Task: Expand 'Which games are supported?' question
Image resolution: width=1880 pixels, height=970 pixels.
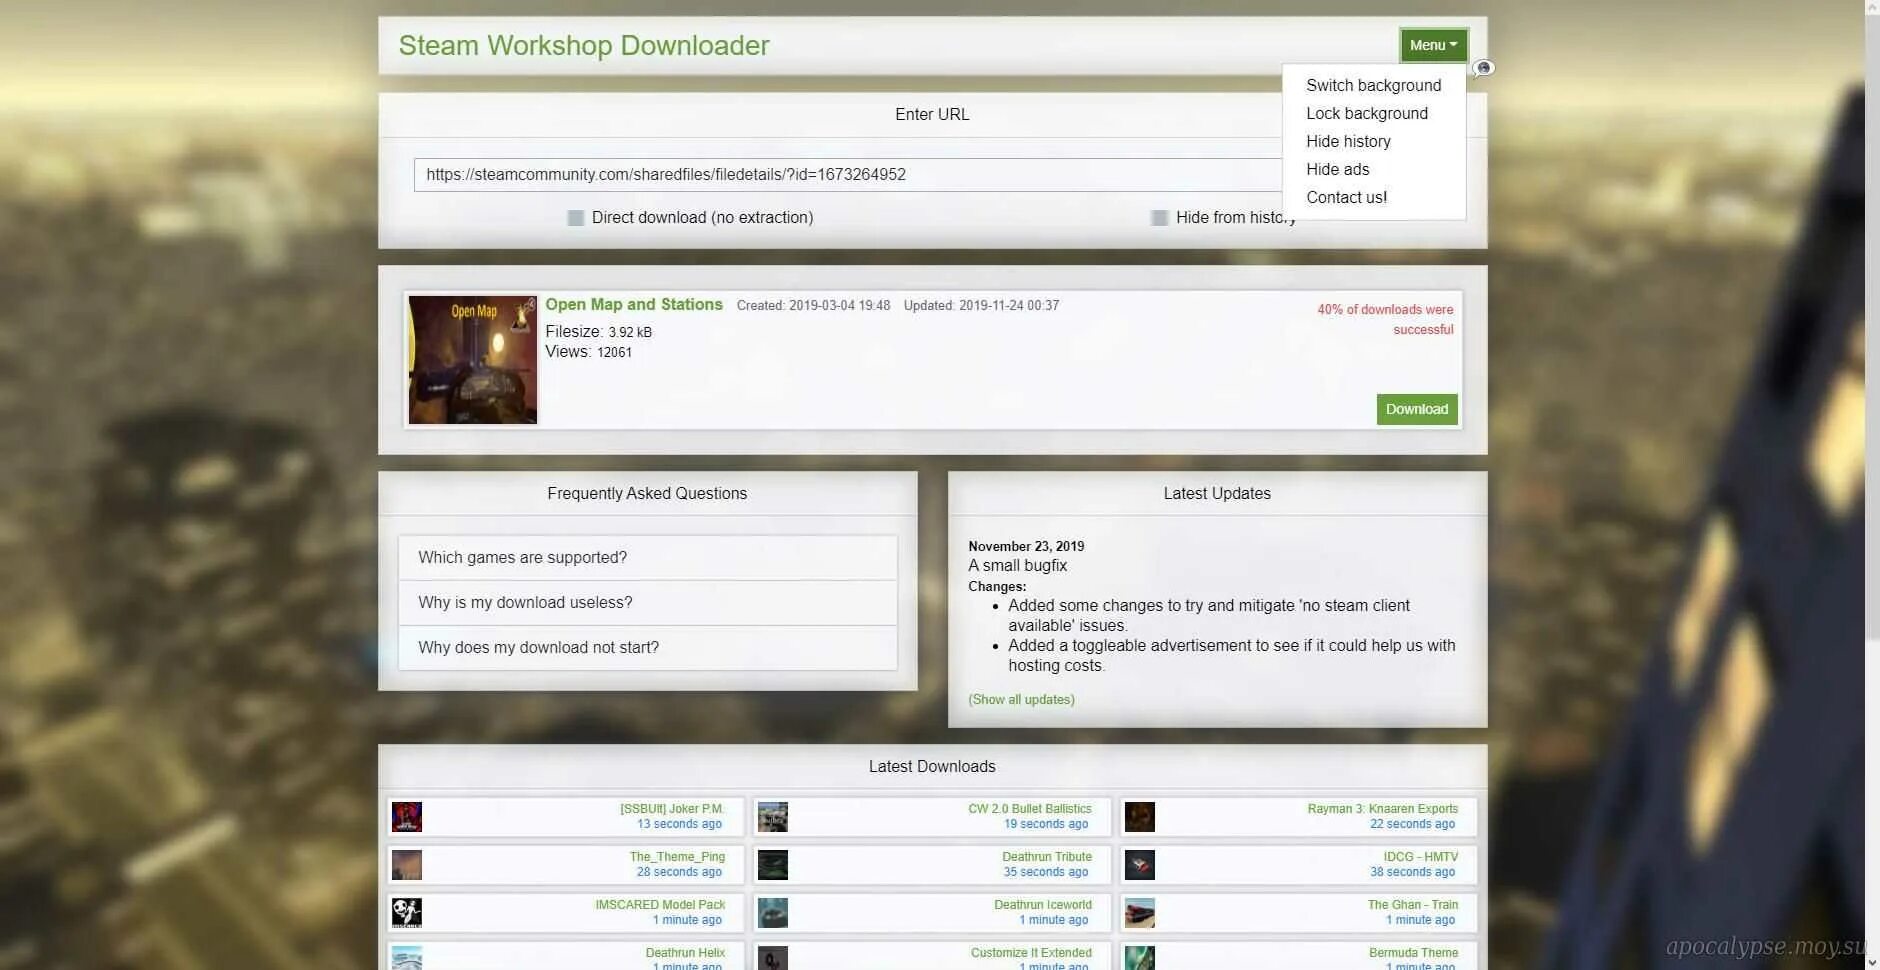Action: (648, 558)
